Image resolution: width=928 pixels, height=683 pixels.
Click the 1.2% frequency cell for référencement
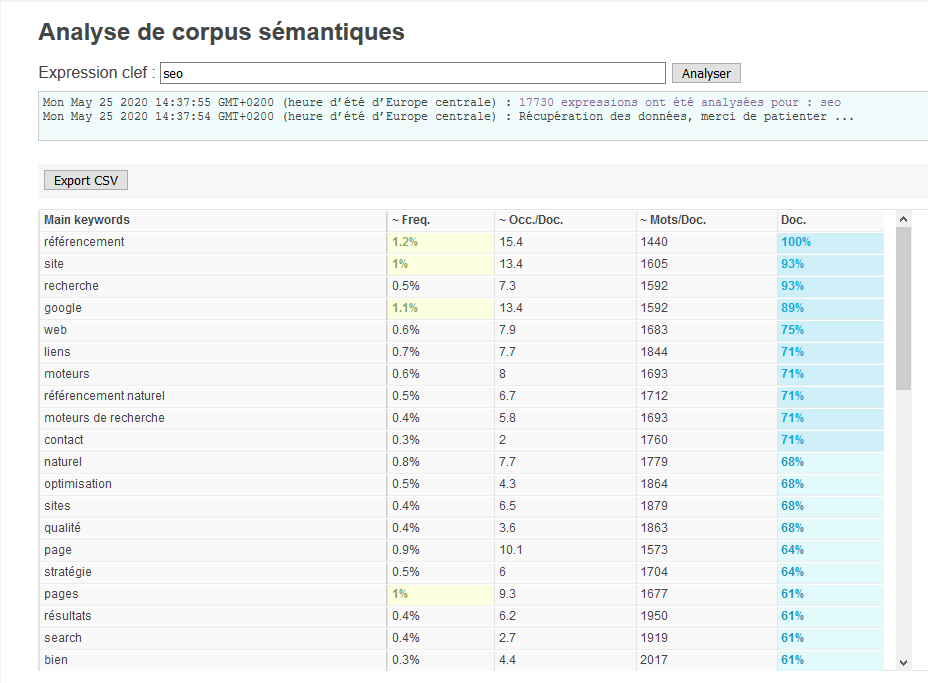click(440, 242)
